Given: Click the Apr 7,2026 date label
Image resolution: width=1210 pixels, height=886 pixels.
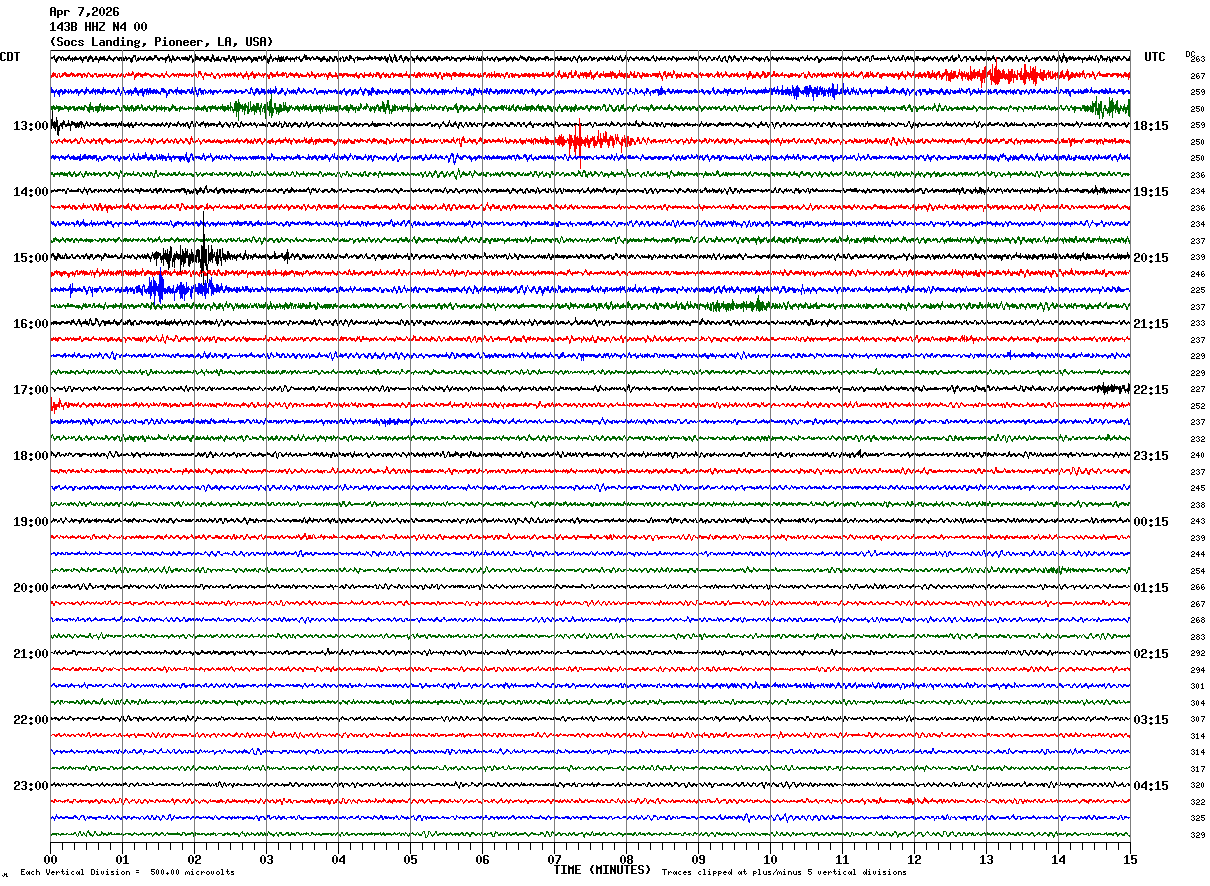Looking at the screenshot, I should tap(84, 12).
